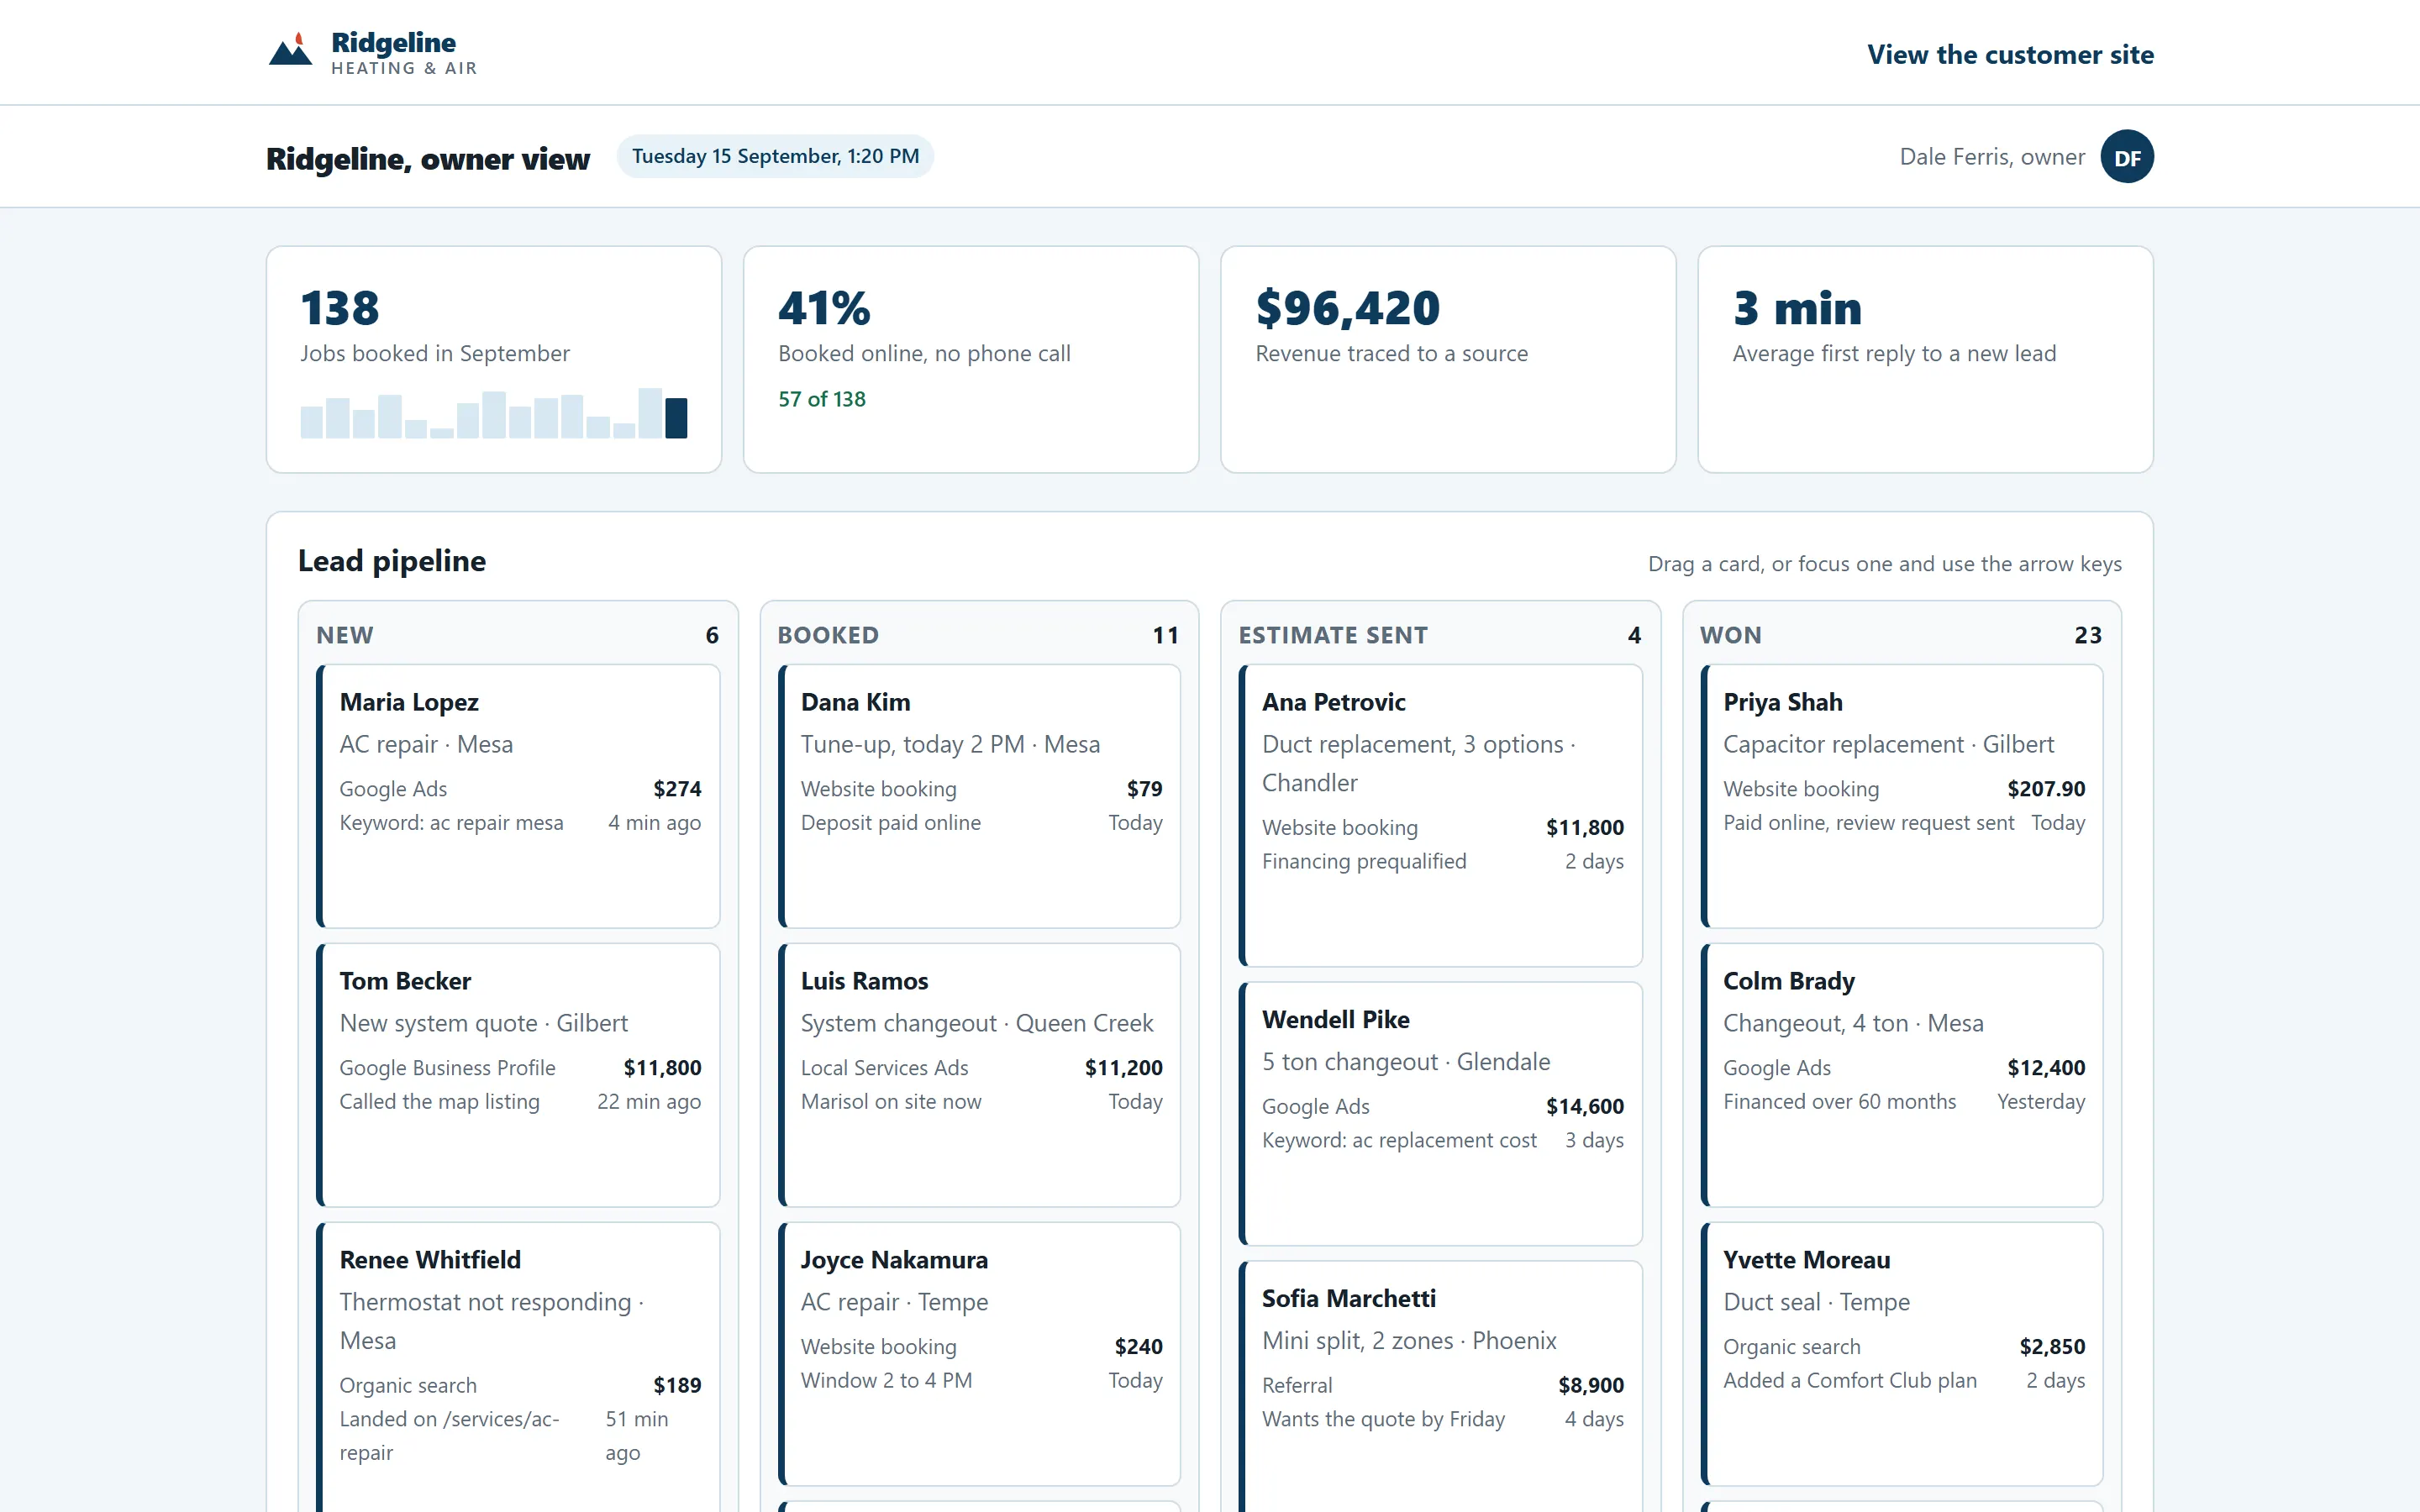Image resolution: width=2420 pixels, height=1512 pixels.
Task: Click 'Referral' source on Sofia Marchetti card
Action: pos(1297,1385)
